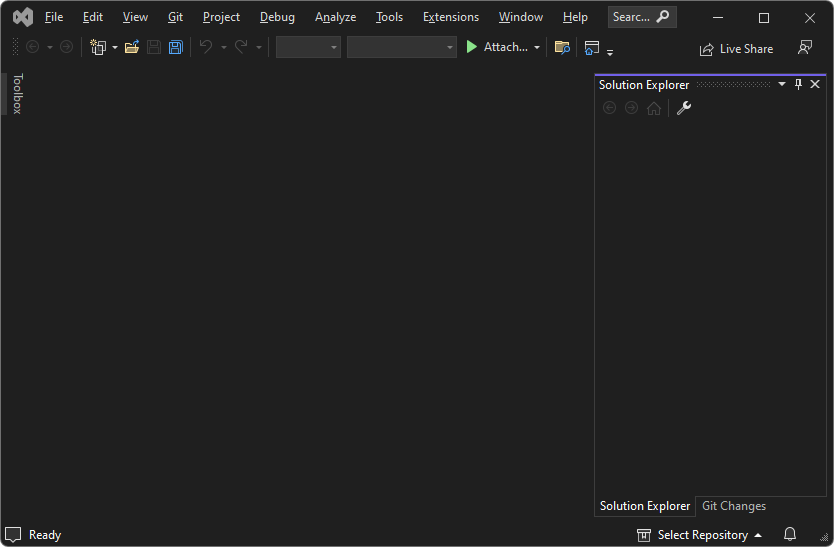Open the Window menu

521,17
